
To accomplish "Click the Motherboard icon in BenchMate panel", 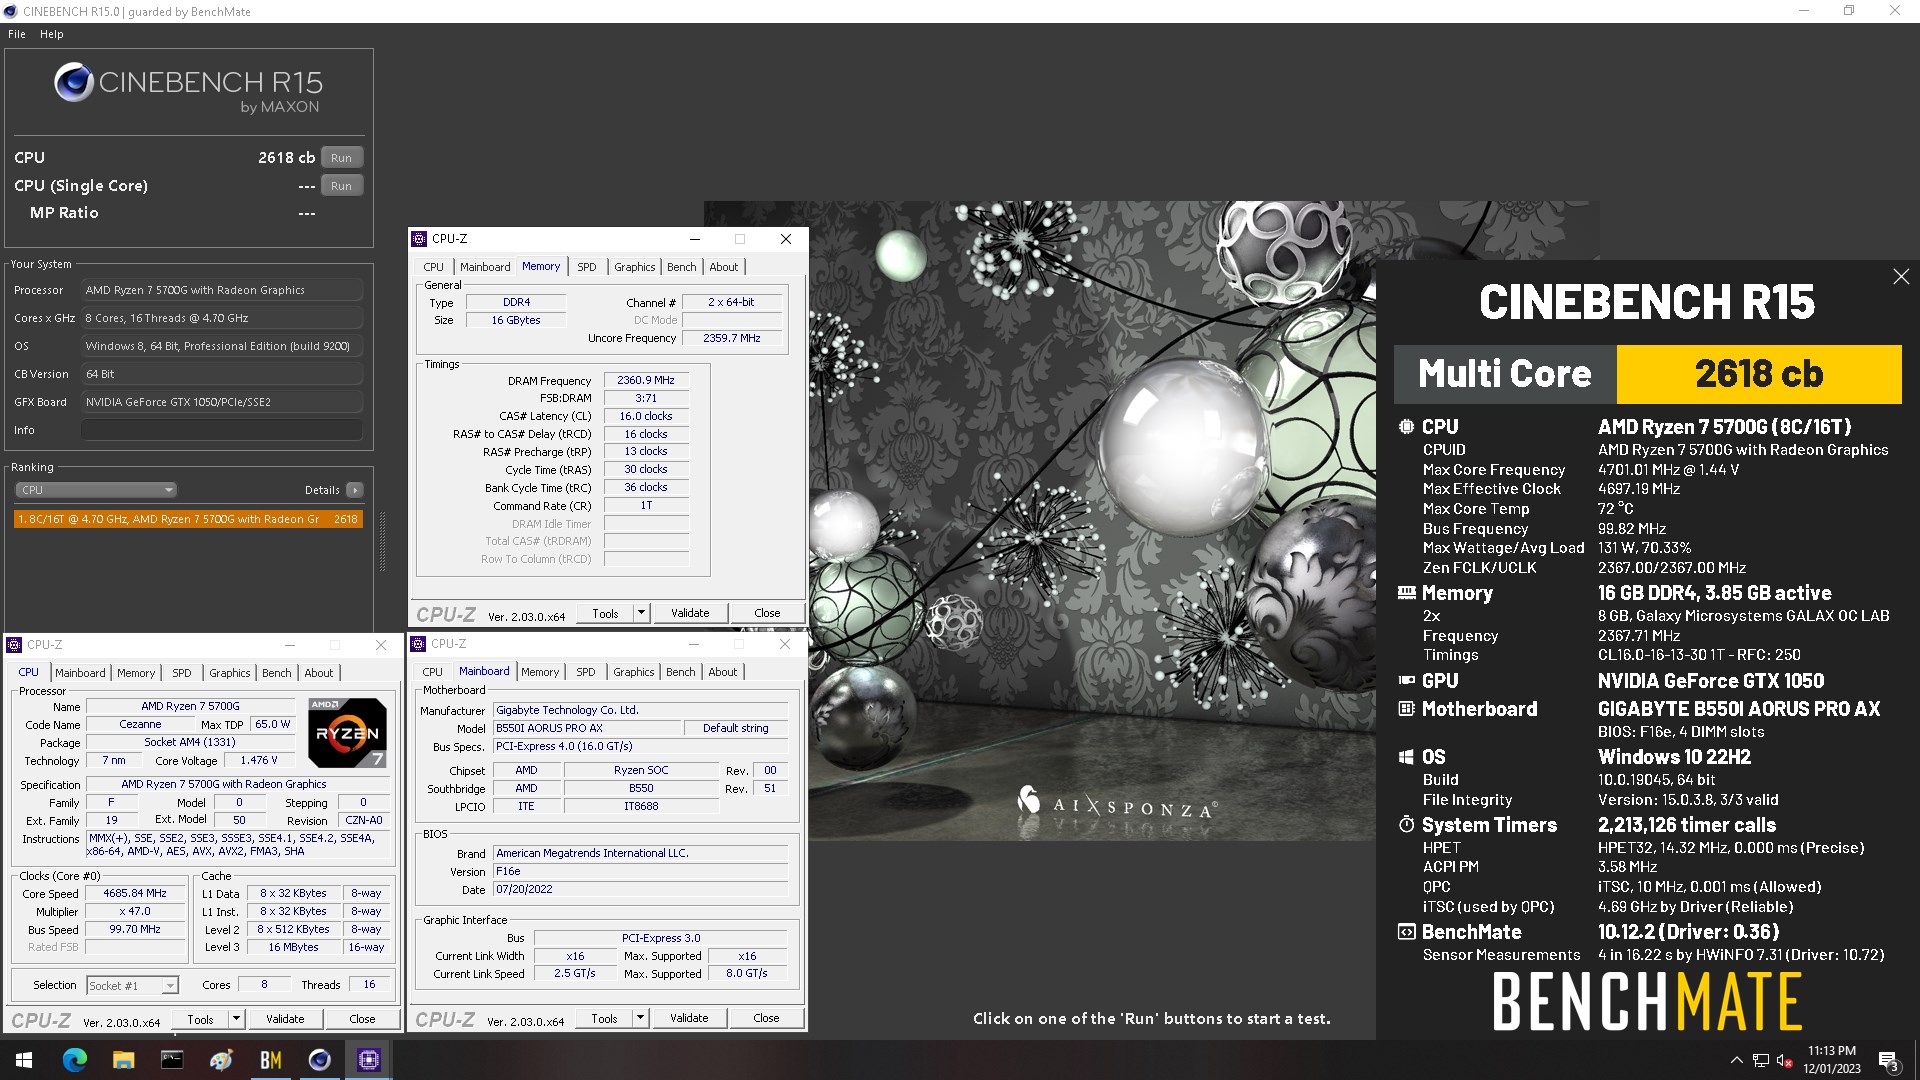I will (x=1406, y=709).
